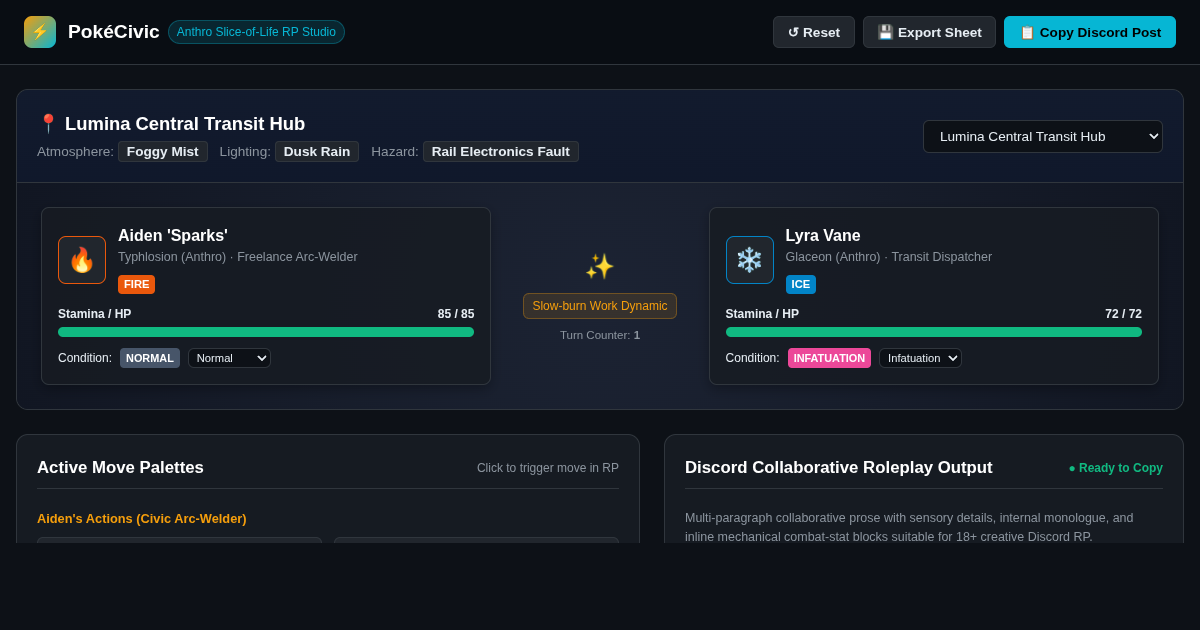The height and width of the screenshot is (630, 1200).
Task: Click the sparkles icon above the dynamic label
Action: 600,266
